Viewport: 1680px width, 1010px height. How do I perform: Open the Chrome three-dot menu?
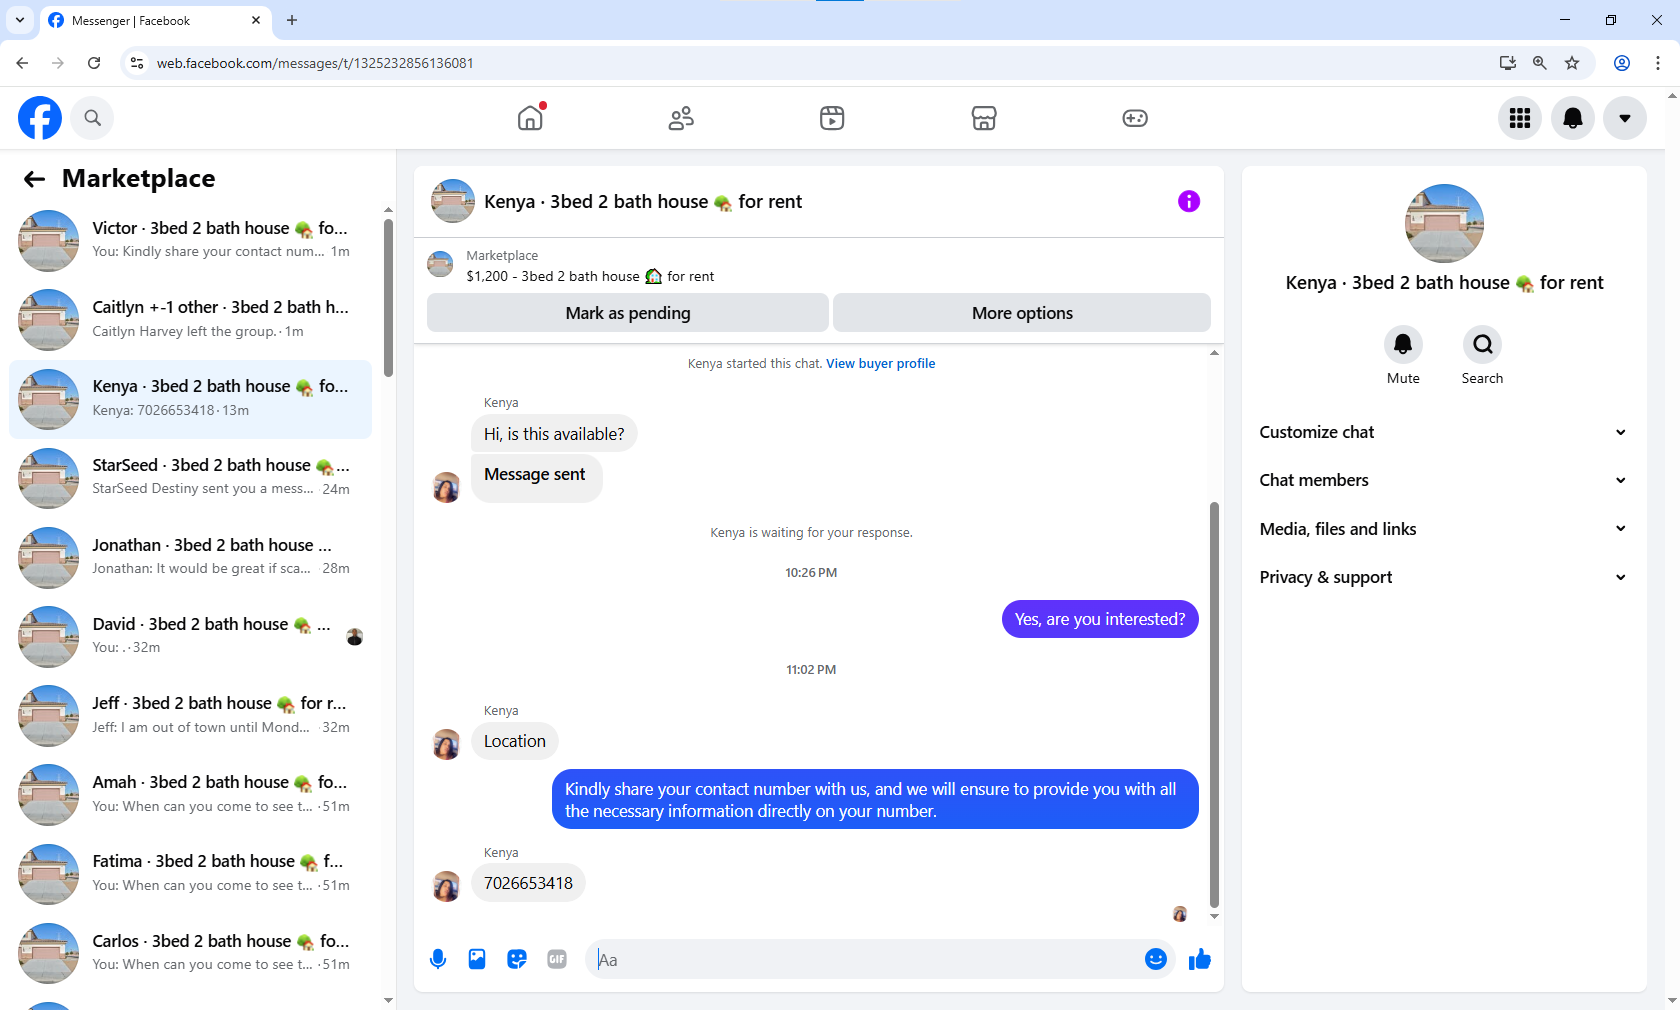coord(1658,63)
